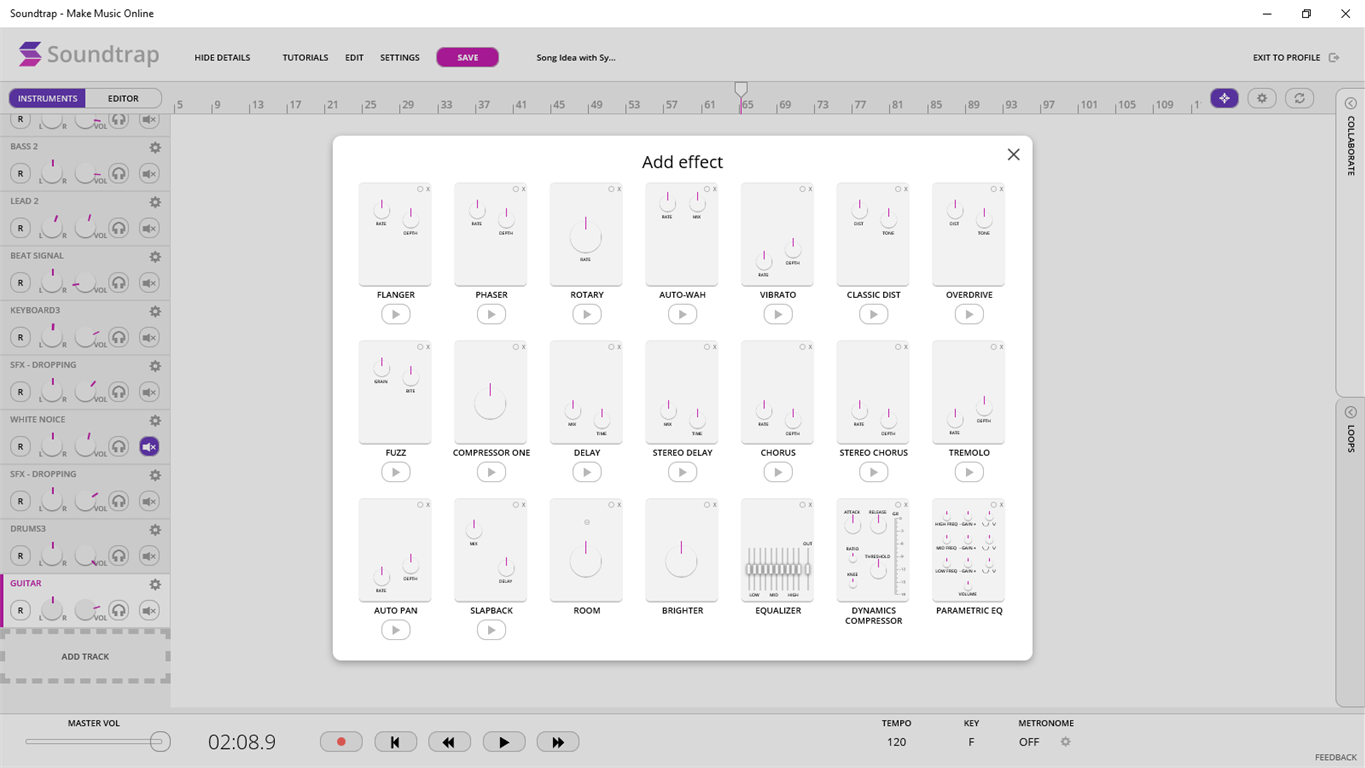Viewport: 1365px width, 768px height.
Task: Open settings gear for GUITAR track
Action: click(x=155, y=584)
